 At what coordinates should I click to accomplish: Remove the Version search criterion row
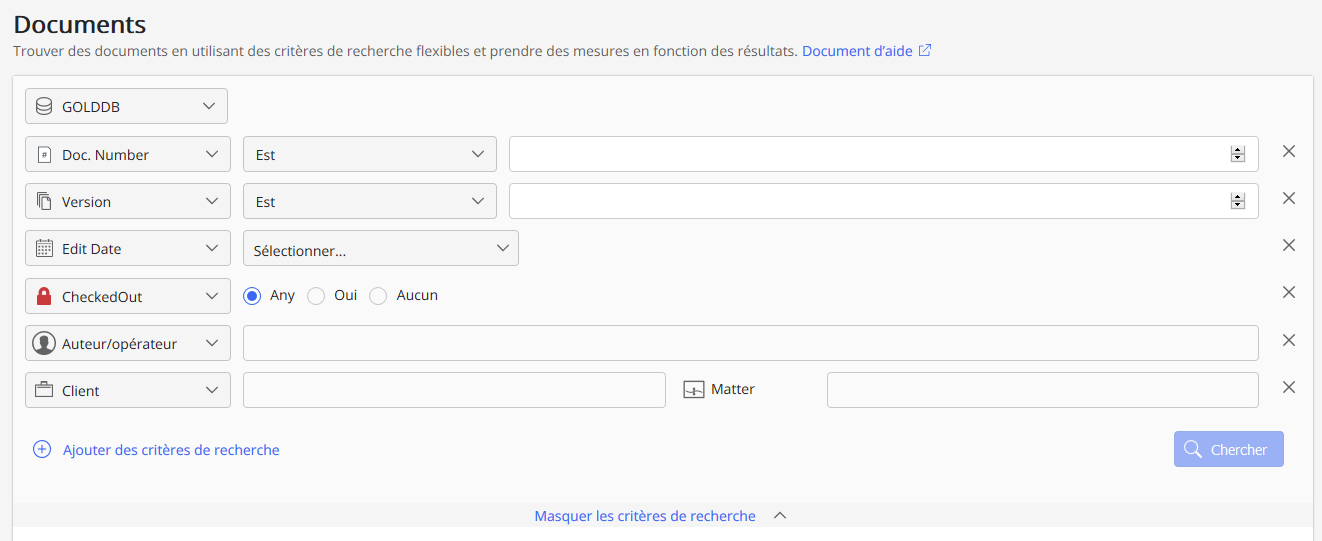pos(1289,198)
